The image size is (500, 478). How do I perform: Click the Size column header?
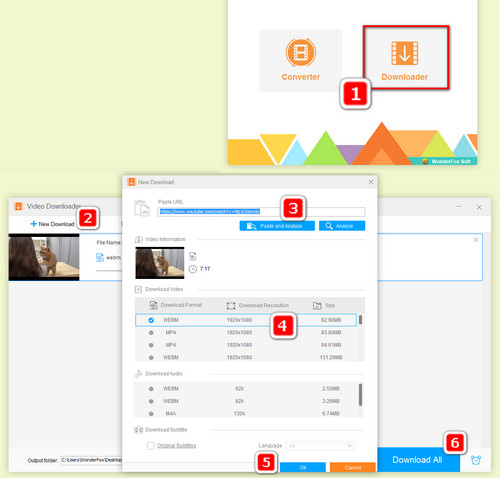[324, 305]
